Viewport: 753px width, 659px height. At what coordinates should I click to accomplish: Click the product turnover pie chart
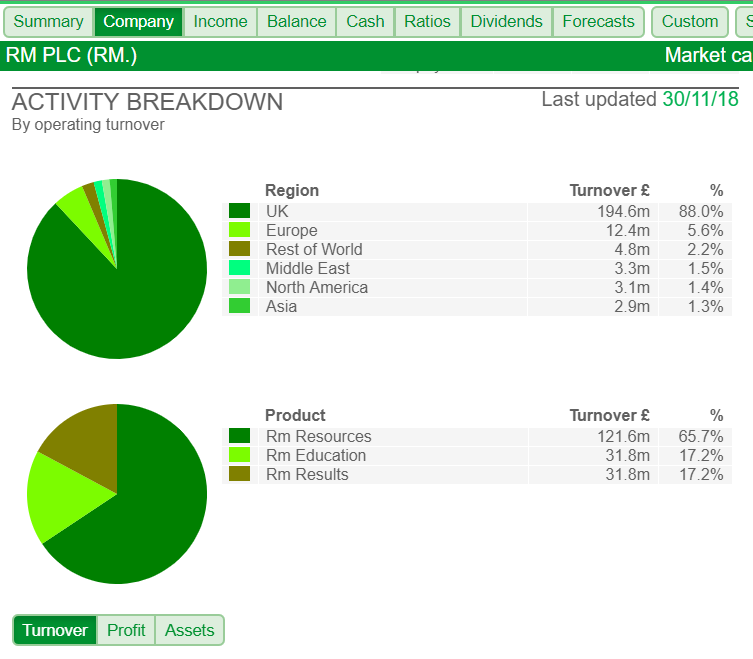point(117,494)
